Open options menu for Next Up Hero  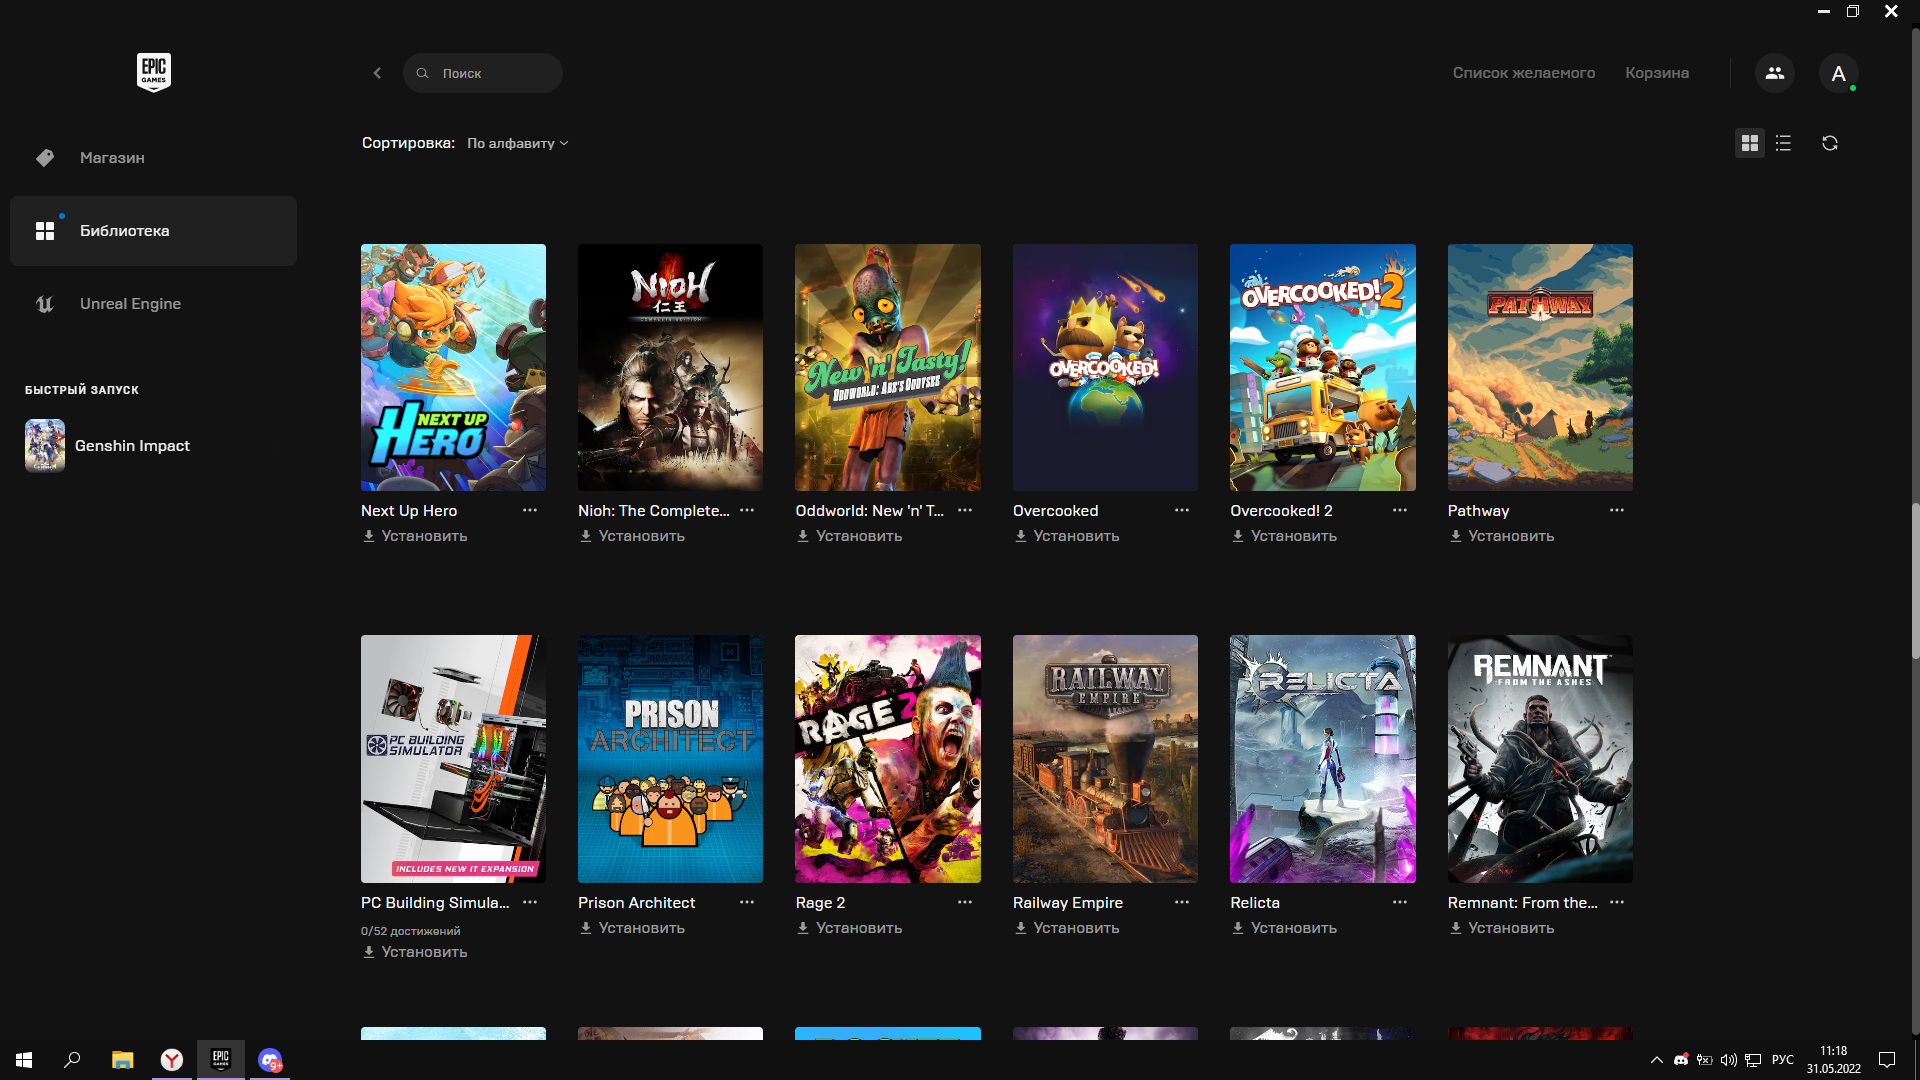(x=530, y=510)
